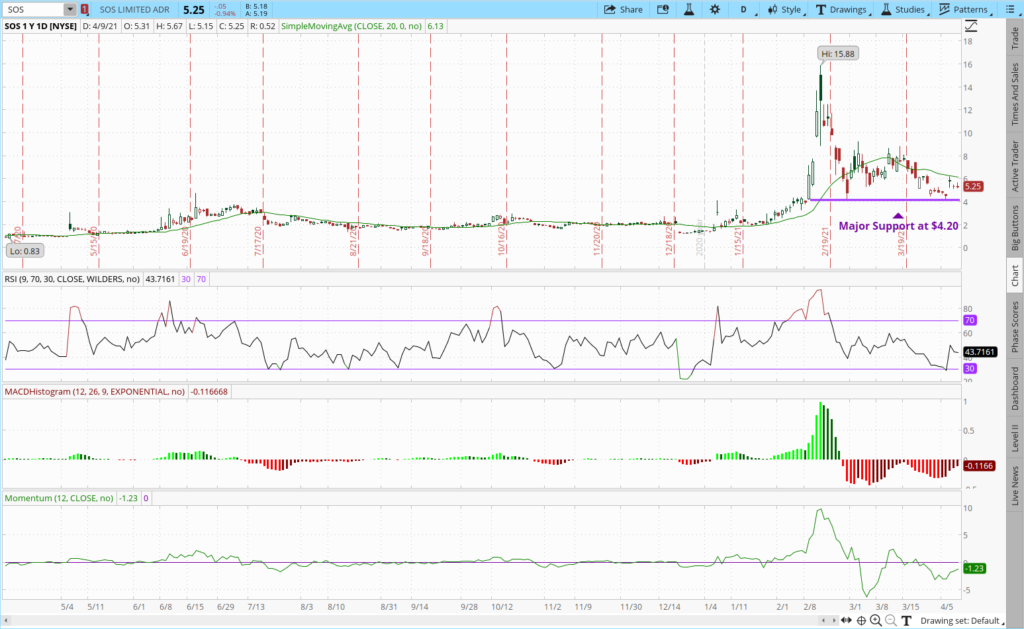Viewport: 1024px width, 629px height.
Task: Click the Lo: 0.83 price bubble
Action: point(24,251)
